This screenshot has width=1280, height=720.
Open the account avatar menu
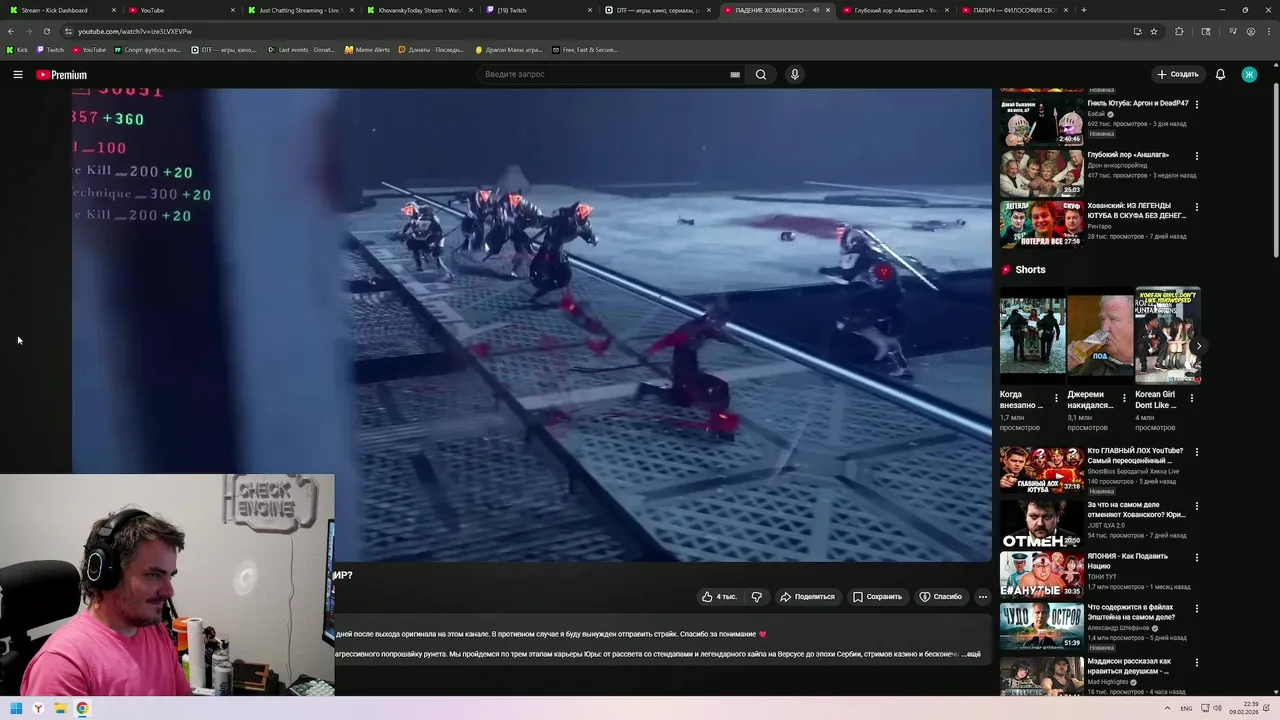pos(1249,75)
